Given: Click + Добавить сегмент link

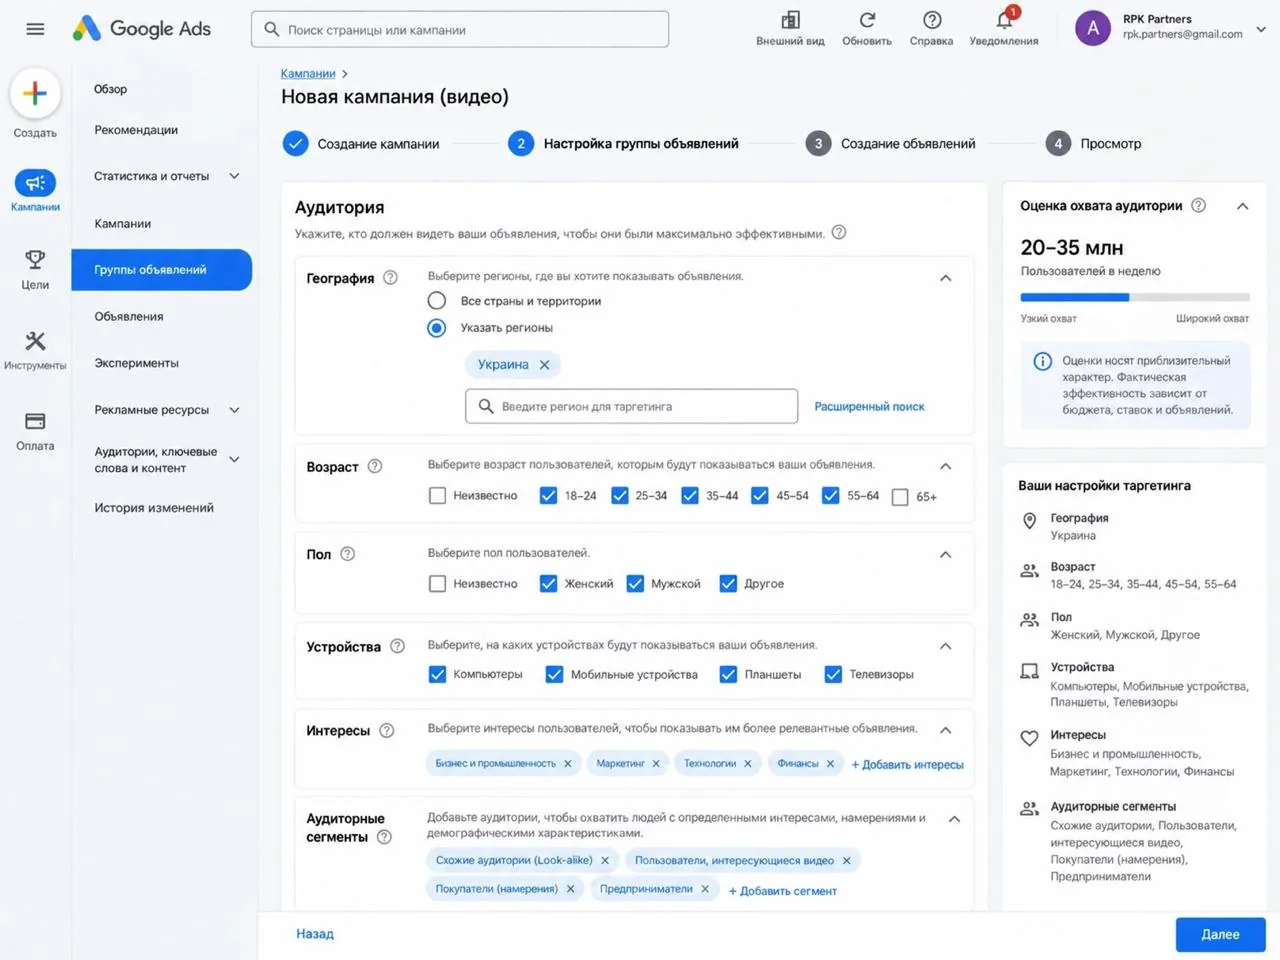Looking at the screenshot, I should (x=782, y=891).
